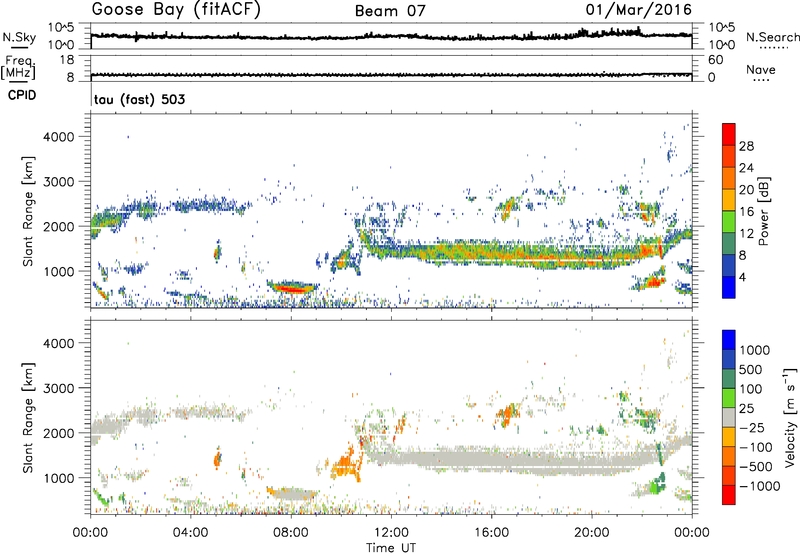Click the gray −25 to 25 Velocity swatch
Viewport: 800px width, 554px height.
click(x=729, y=417)
